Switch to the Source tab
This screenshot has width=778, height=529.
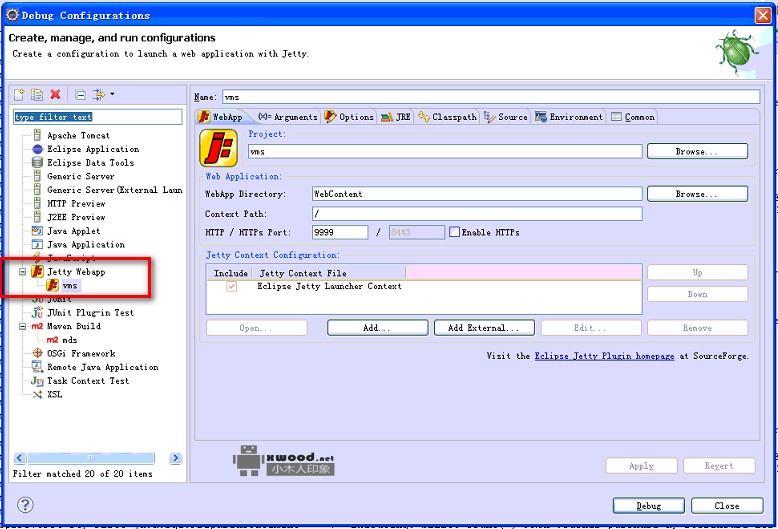click(506, 117)
